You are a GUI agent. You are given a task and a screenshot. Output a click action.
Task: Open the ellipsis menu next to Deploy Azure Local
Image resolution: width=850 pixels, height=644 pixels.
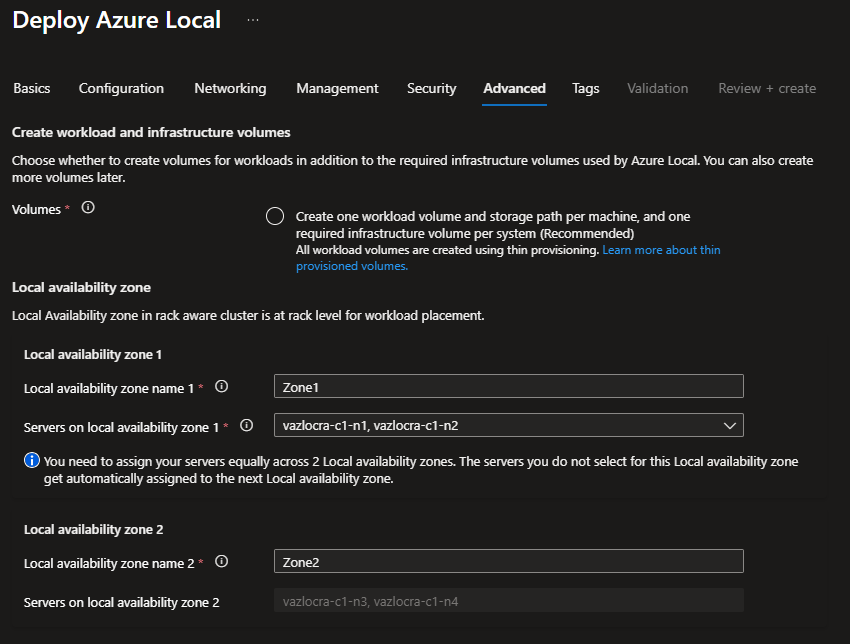pos(252,20)
